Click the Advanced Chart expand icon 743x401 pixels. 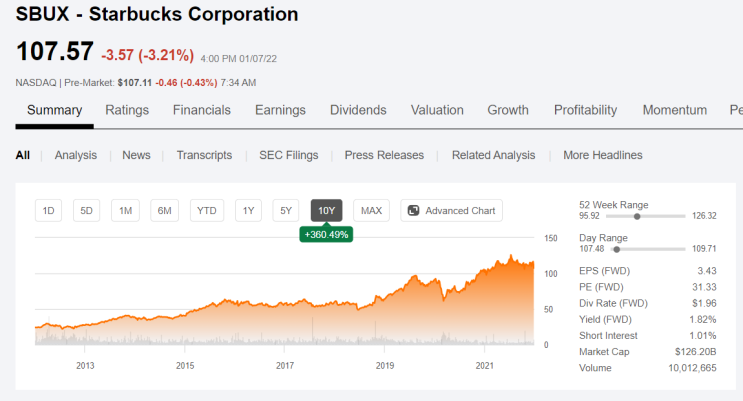413,210
